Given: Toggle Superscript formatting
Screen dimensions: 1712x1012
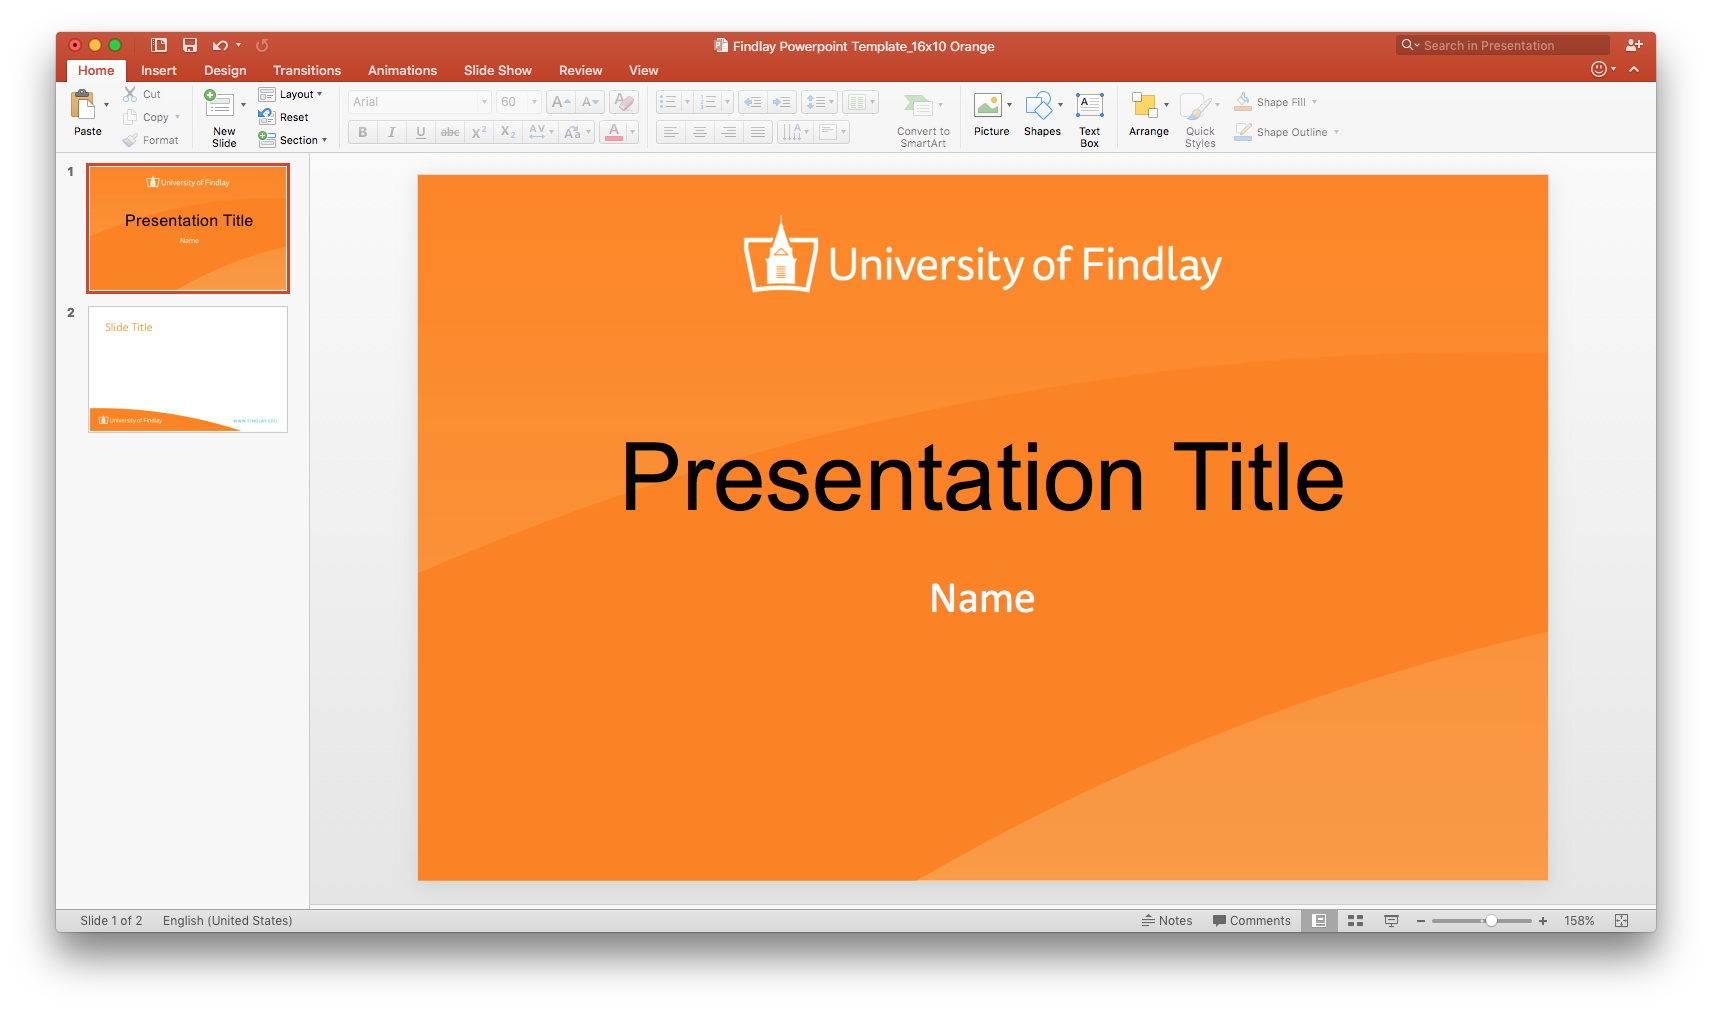Looking at the screenshot, I should 479,132.
